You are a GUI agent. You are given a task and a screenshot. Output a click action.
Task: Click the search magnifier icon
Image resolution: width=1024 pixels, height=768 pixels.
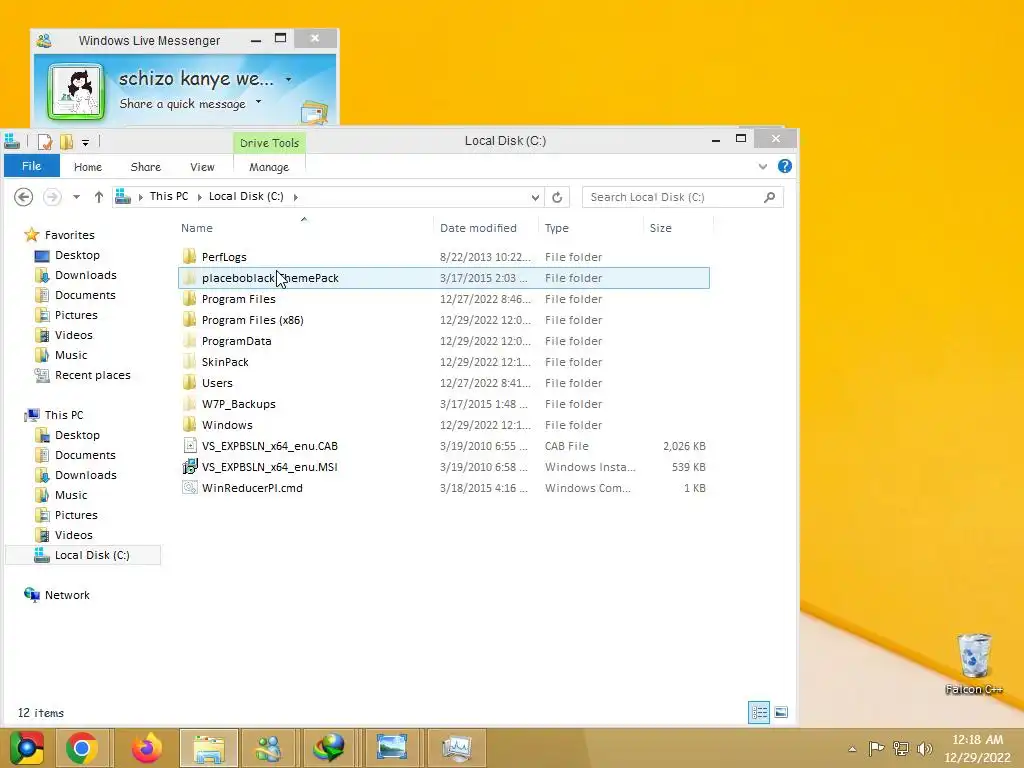click(769, 197)
